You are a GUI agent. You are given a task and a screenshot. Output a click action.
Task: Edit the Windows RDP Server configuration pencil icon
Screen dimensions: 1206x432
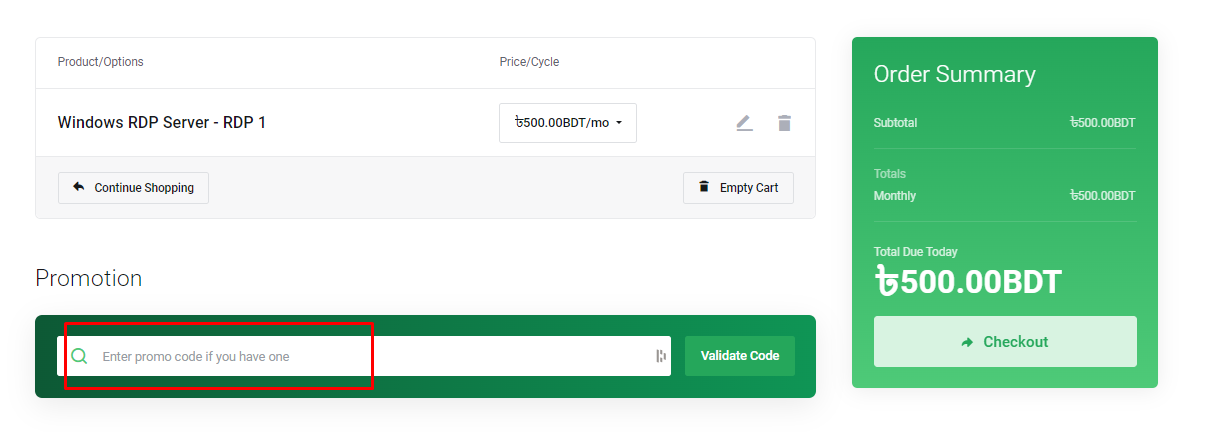744,123
